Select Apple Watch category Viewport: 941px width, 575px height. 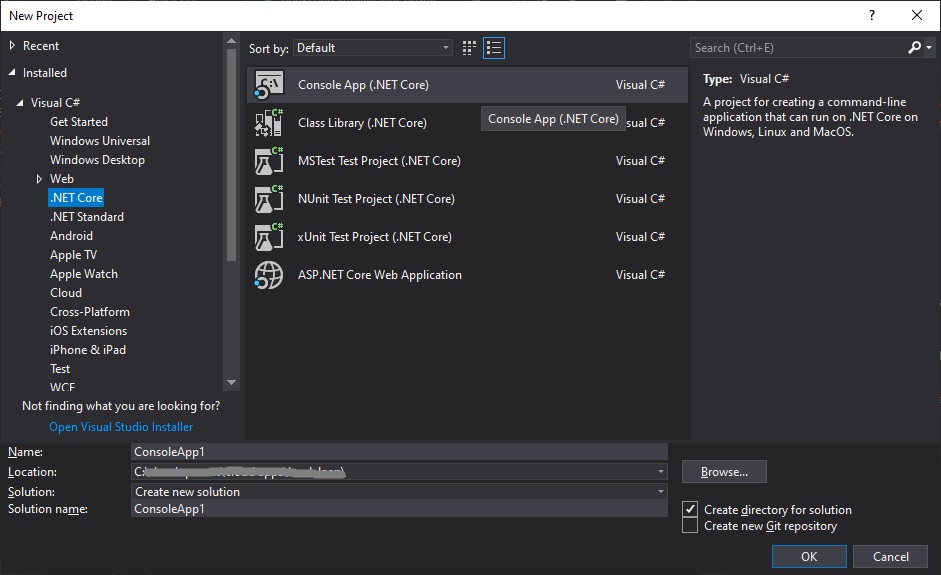coord(84,274)
